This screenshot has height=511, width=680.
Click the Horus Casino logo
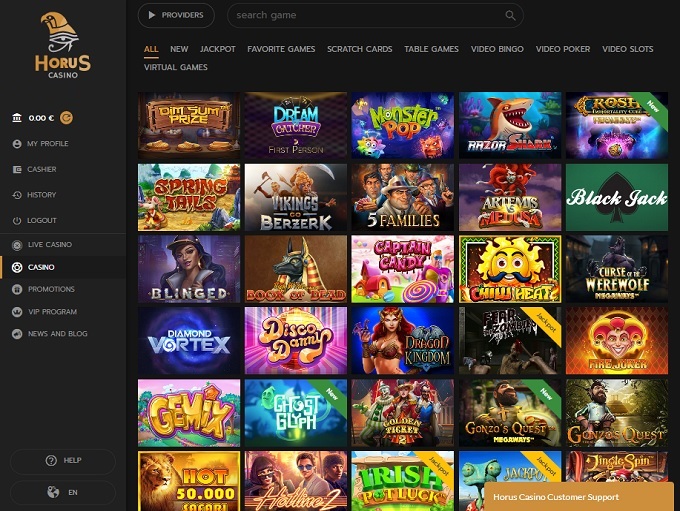click(65, 44)
